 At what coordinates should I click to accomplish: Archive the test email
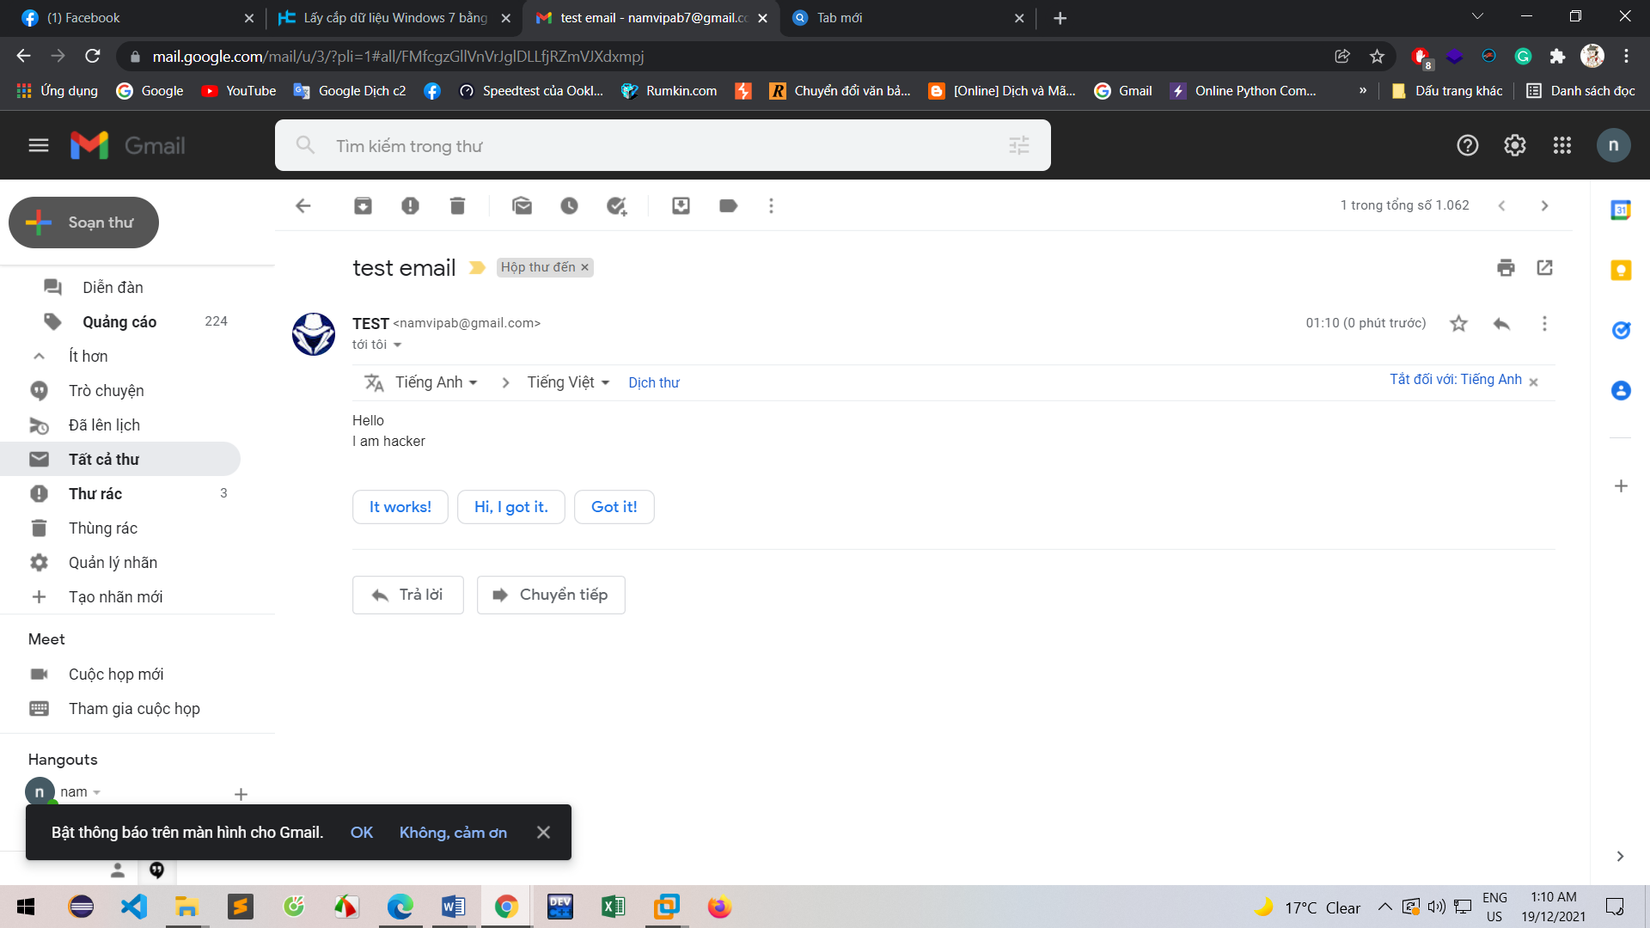363,205
